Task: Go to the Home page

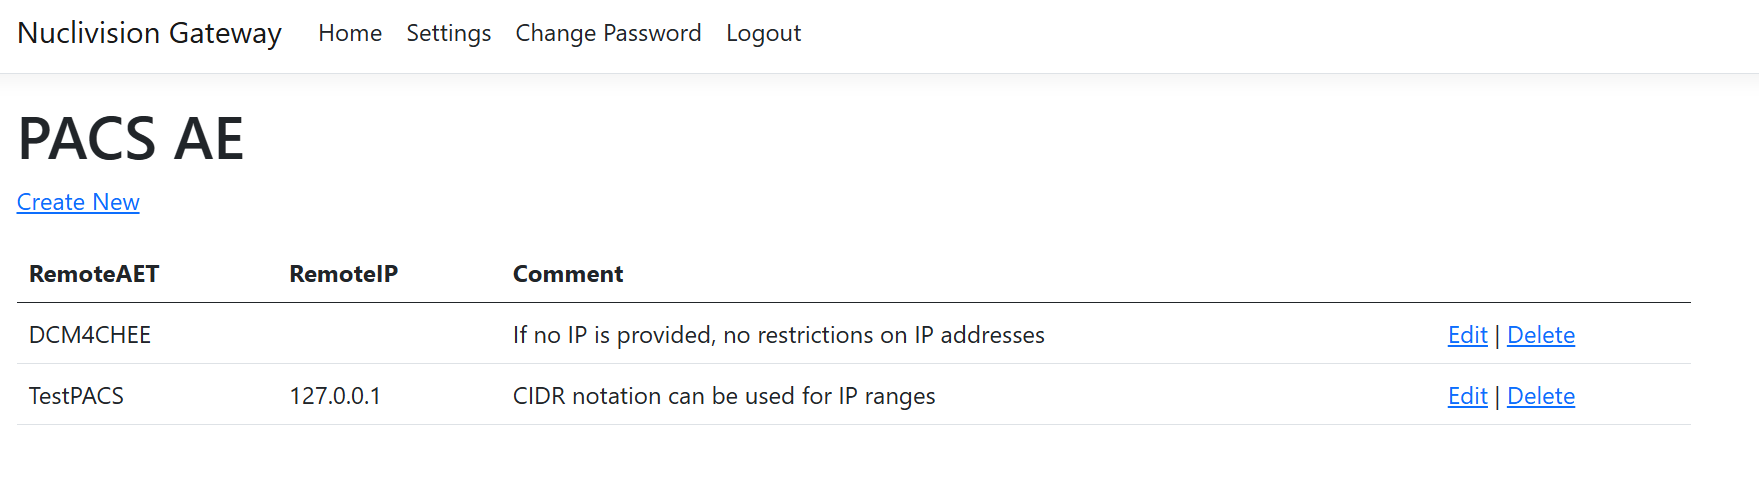Action: coord(350,33)
